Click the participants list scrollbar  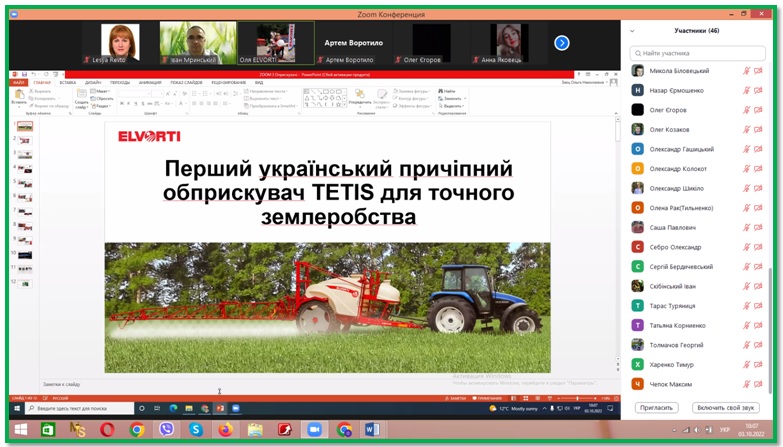(x=770, y=331)
